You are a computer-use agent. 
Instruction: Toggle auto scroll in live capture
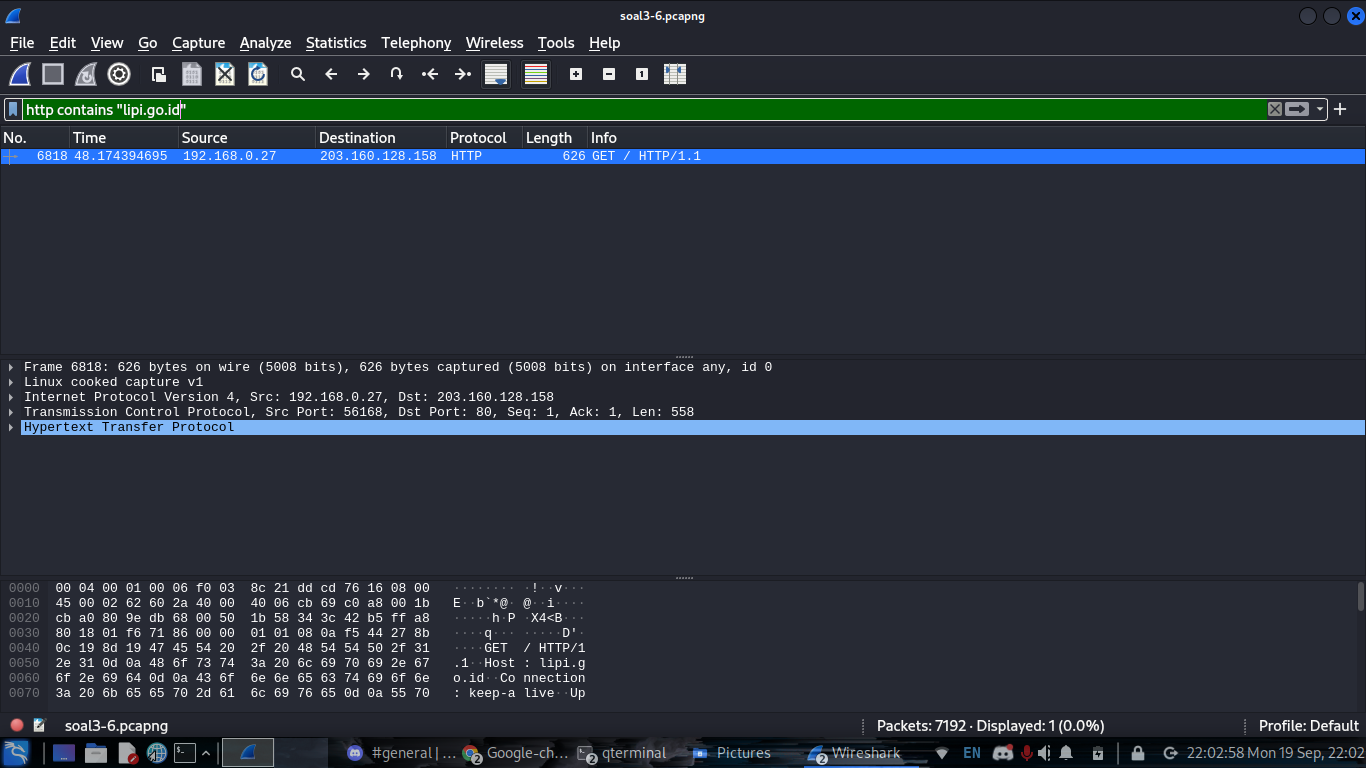click(x=495, y=74)
